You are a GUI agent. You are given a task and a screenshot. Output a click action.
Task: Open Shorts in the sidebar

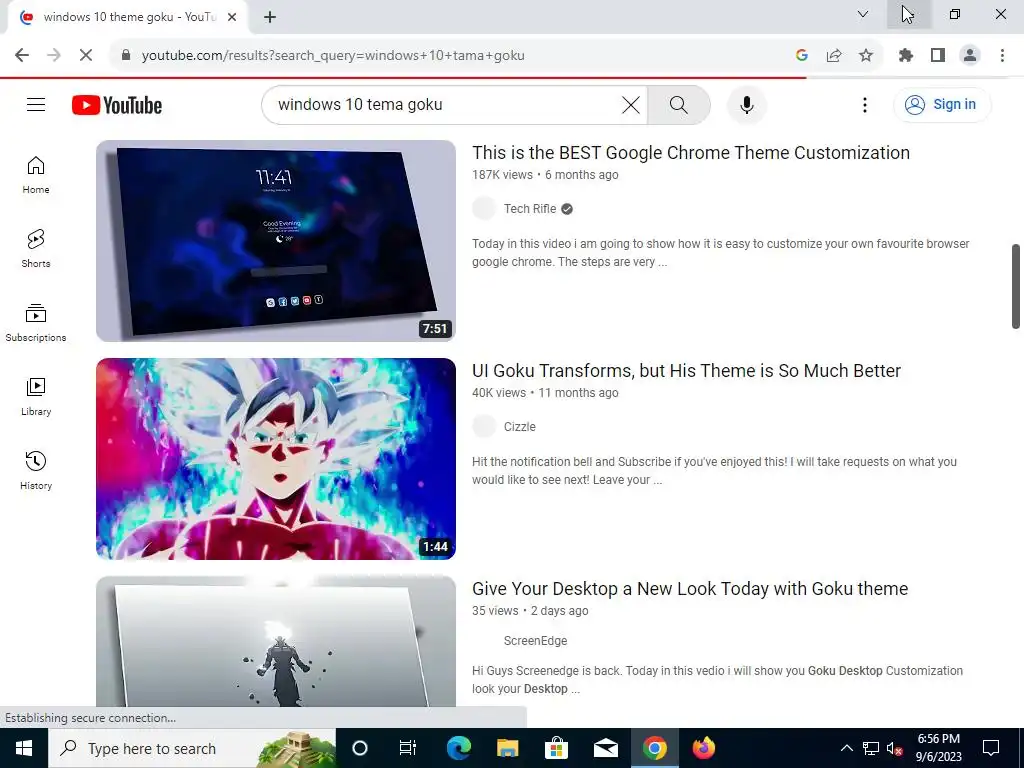click(36, 249)
